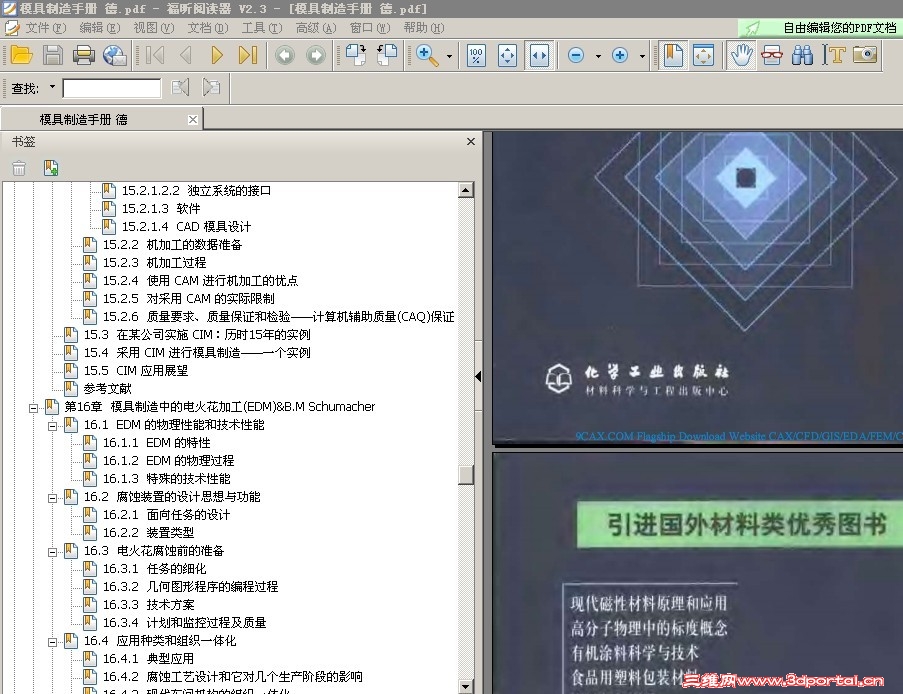Image resolution: width=903 pixels, height=694 pixels.
Task: Toggle full screen layout icon
Action: tap(704, 55)
